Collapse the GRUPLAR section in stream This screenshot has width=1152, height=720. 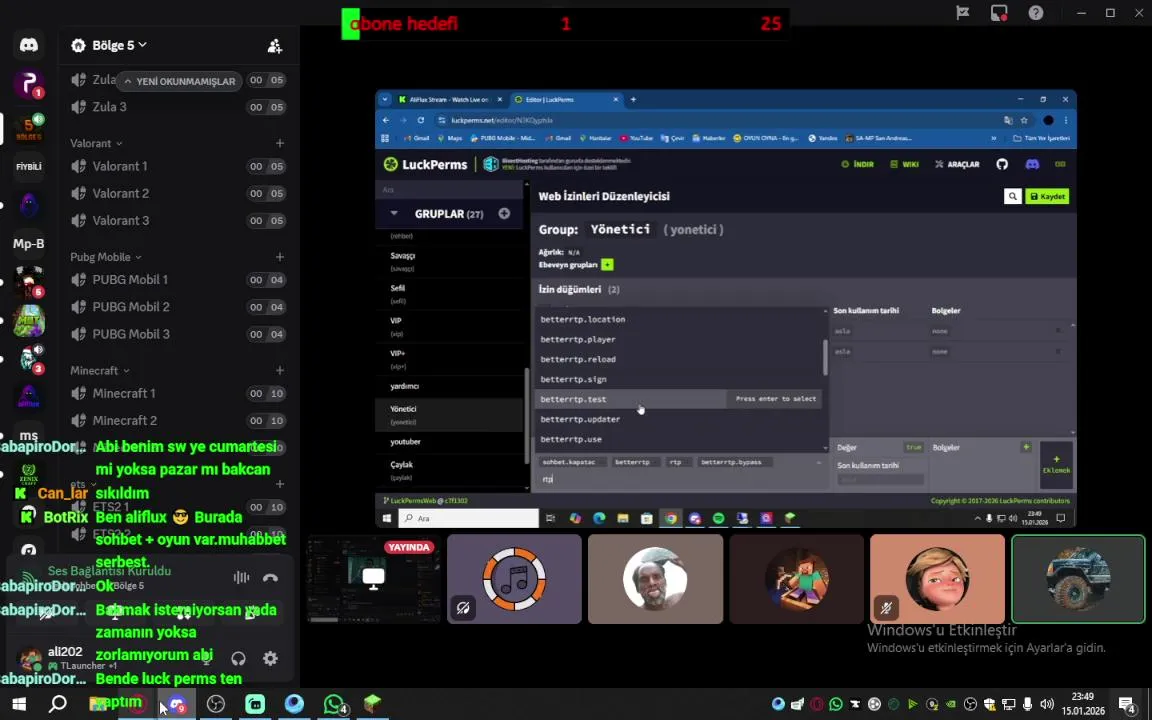click(x=394, y=214)
